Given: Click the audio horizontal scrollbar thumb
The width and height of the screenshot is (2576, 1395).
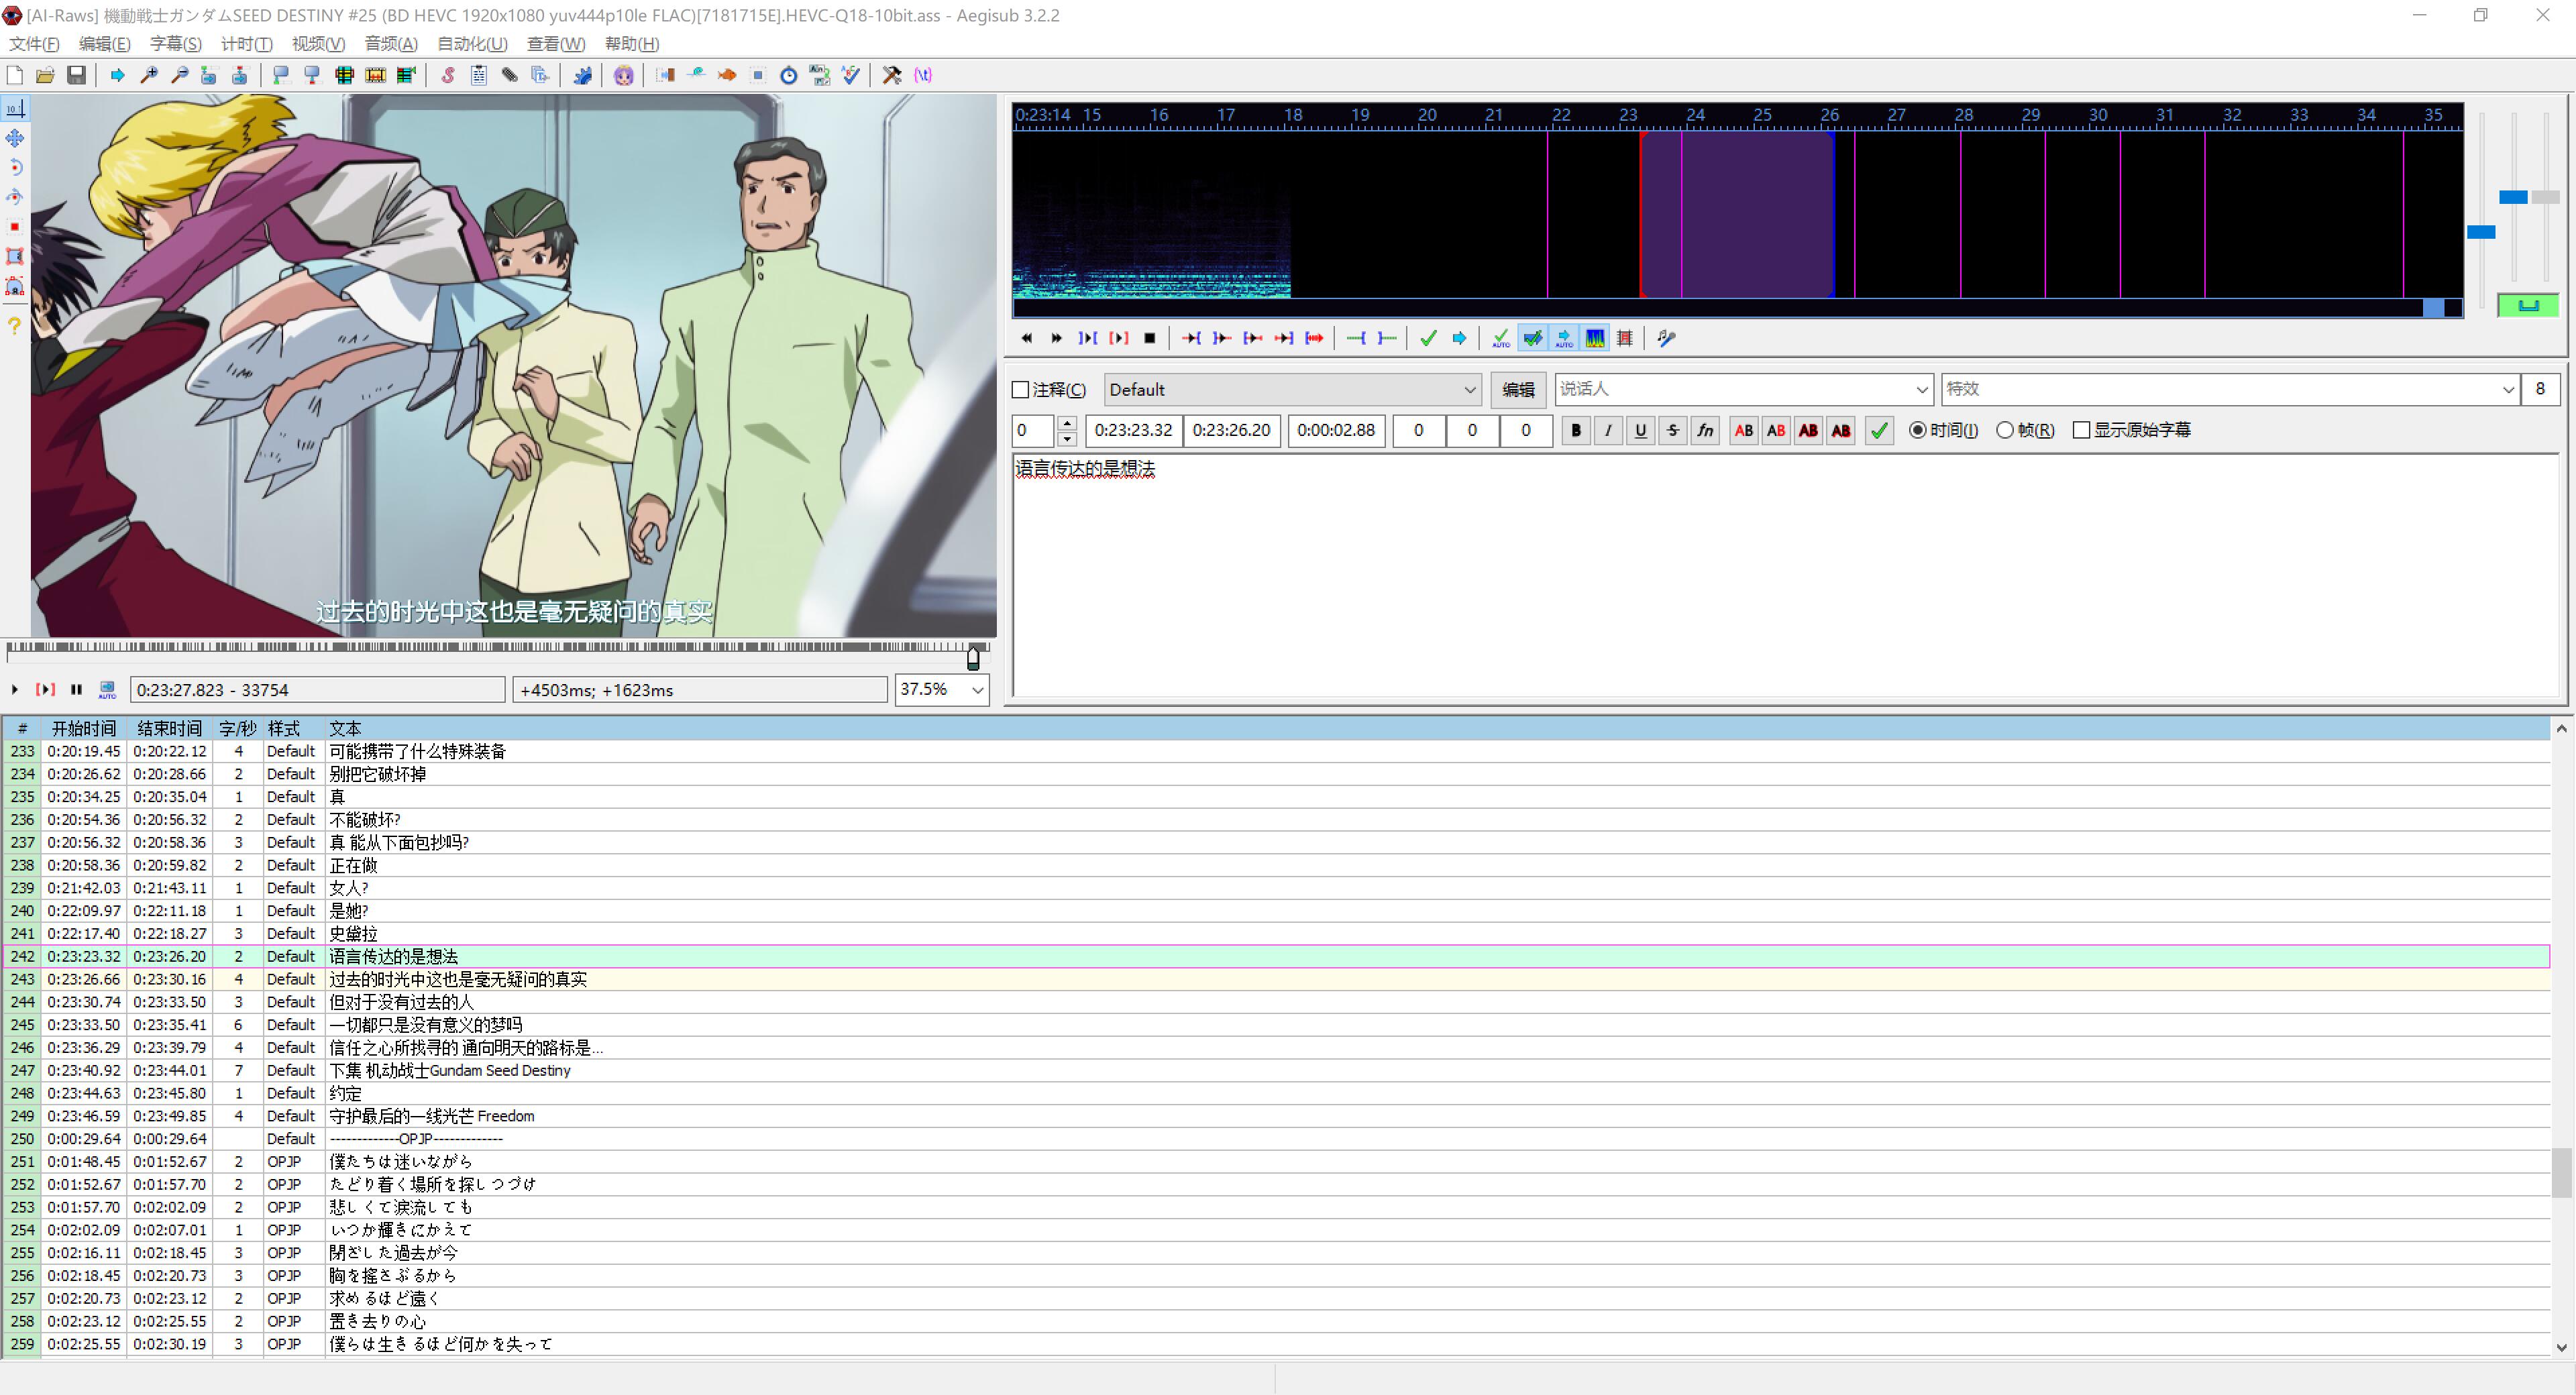Looking at the screenshot, I should click(2433, 308).
